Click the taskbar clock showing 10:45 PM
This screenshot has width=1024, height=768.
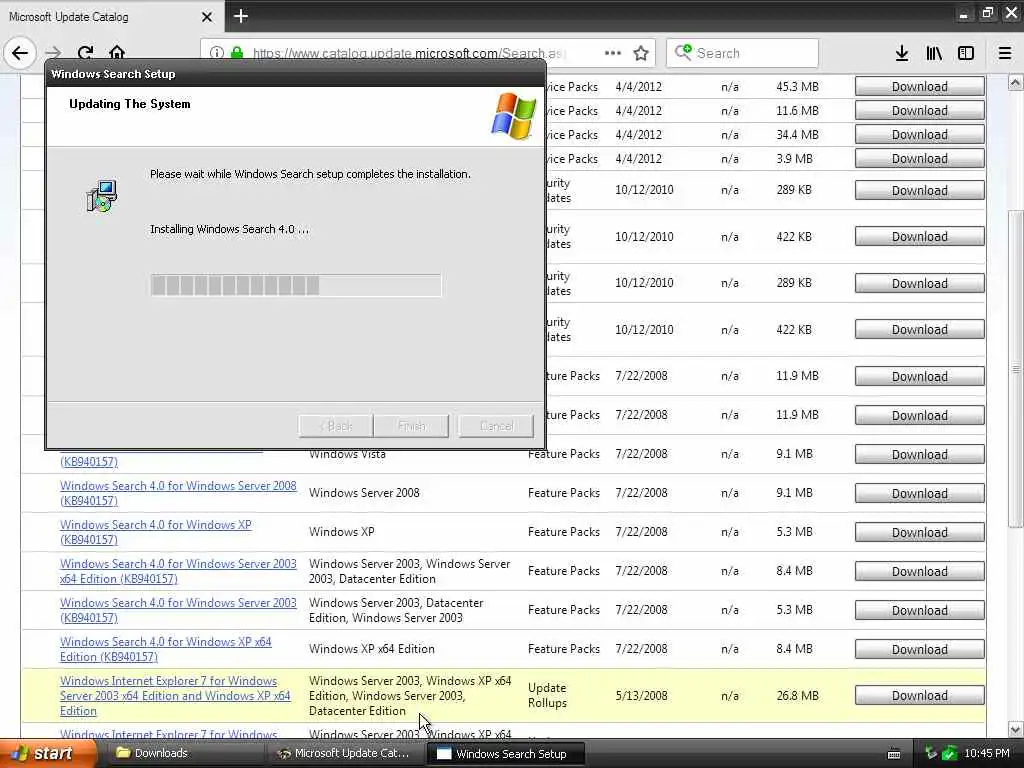(987, 754)
